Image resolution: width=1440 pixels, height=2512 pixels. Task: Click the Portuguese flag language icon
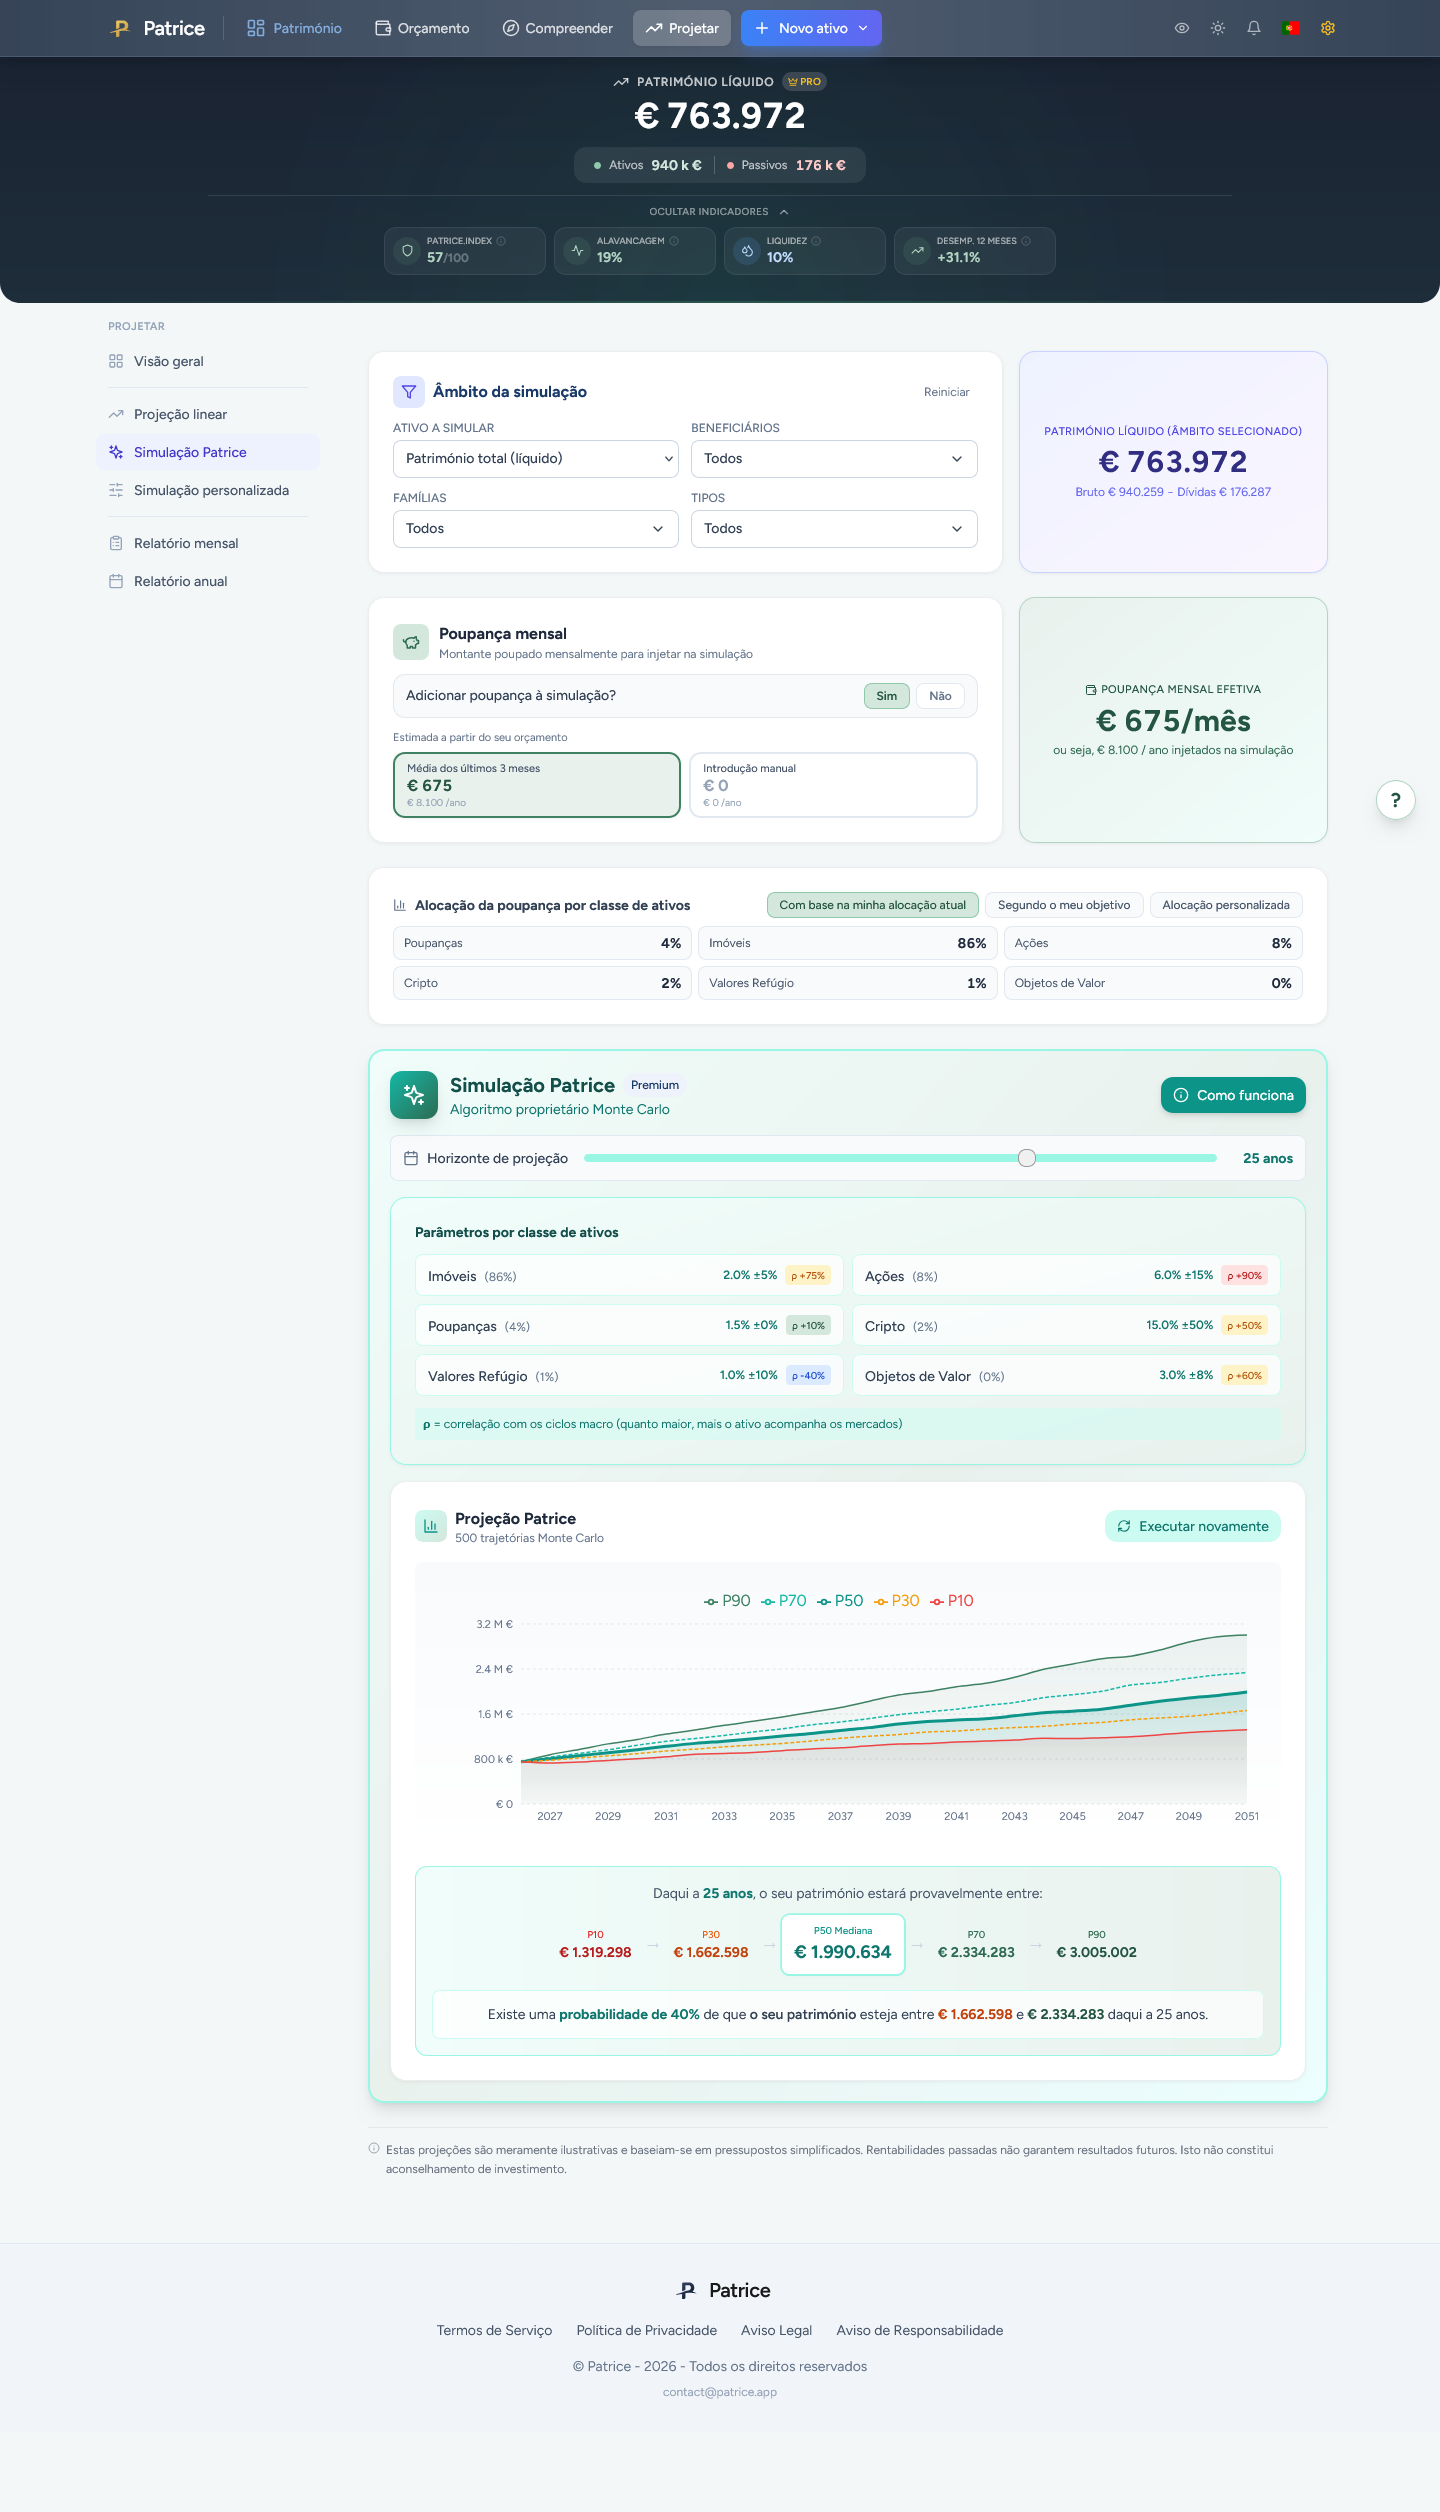[1290, 28]
